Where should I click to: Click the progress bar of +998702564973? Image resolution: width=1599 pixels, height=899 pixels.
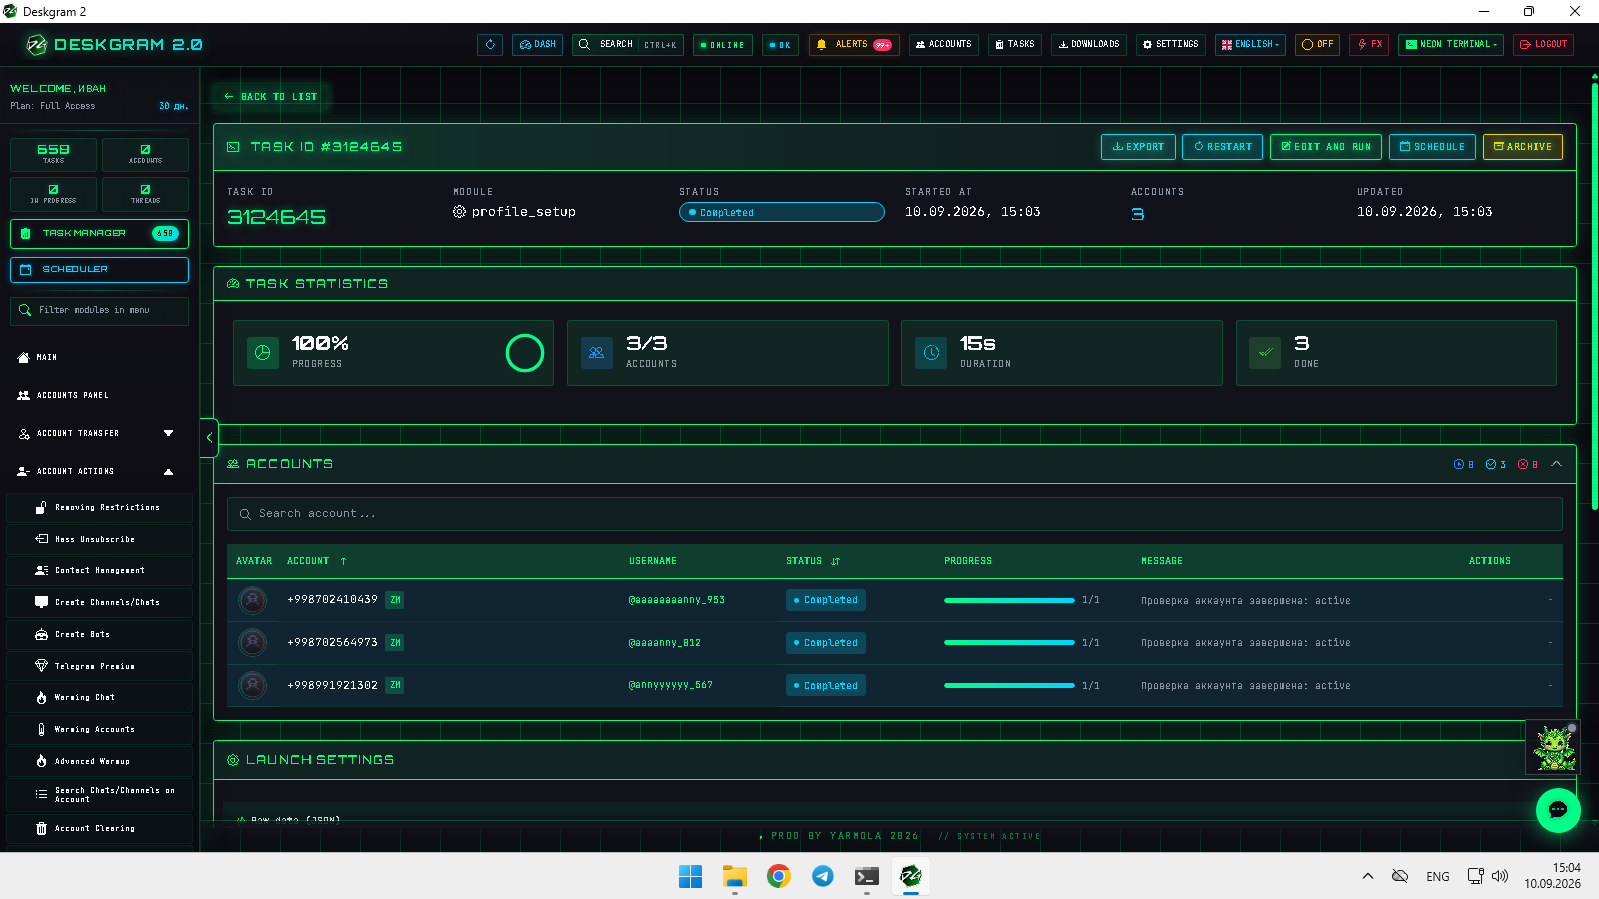point(1009,643)
